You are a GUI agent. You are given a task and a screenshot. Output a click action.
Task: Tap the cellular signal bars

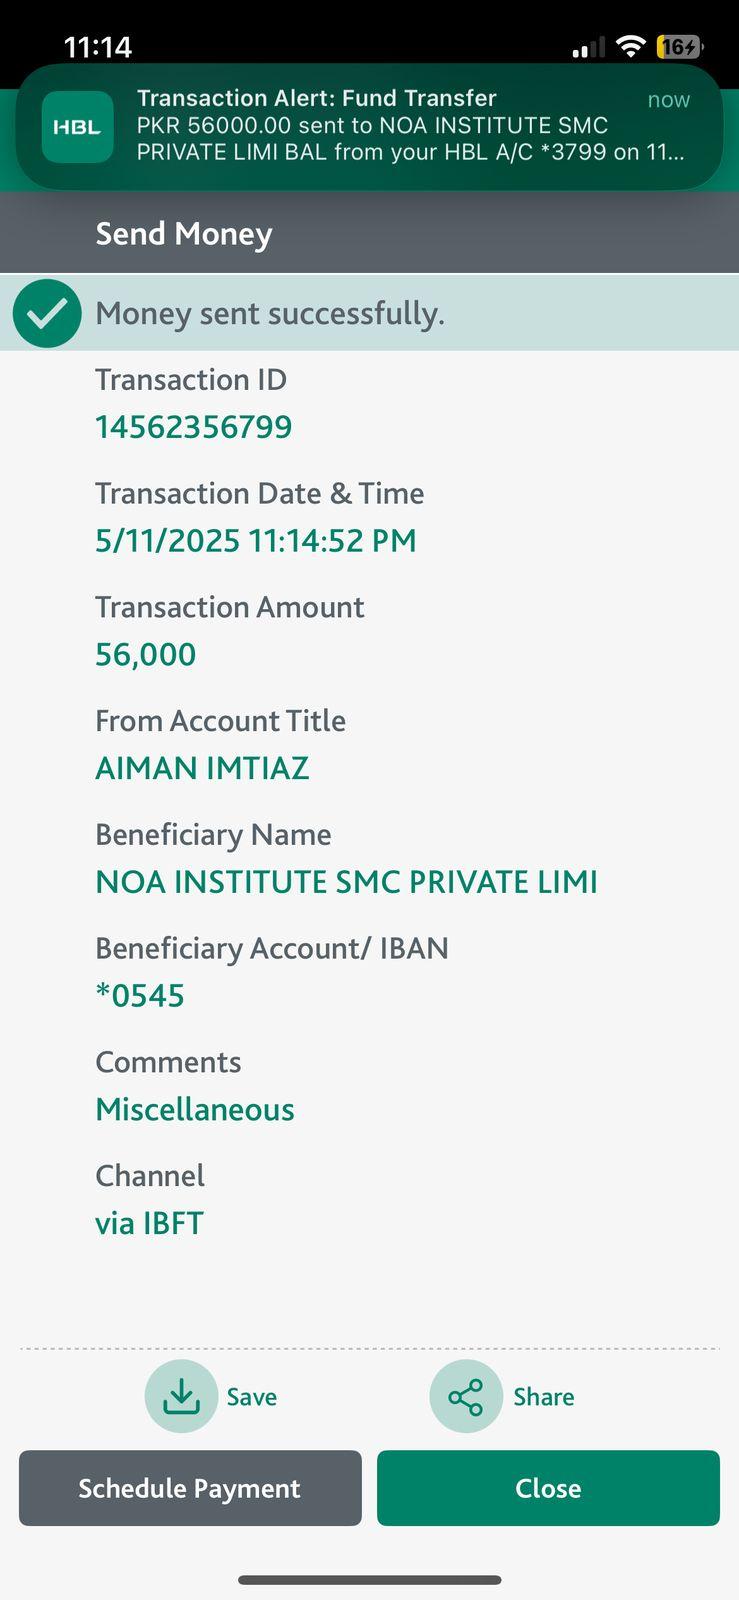[588, 47]
